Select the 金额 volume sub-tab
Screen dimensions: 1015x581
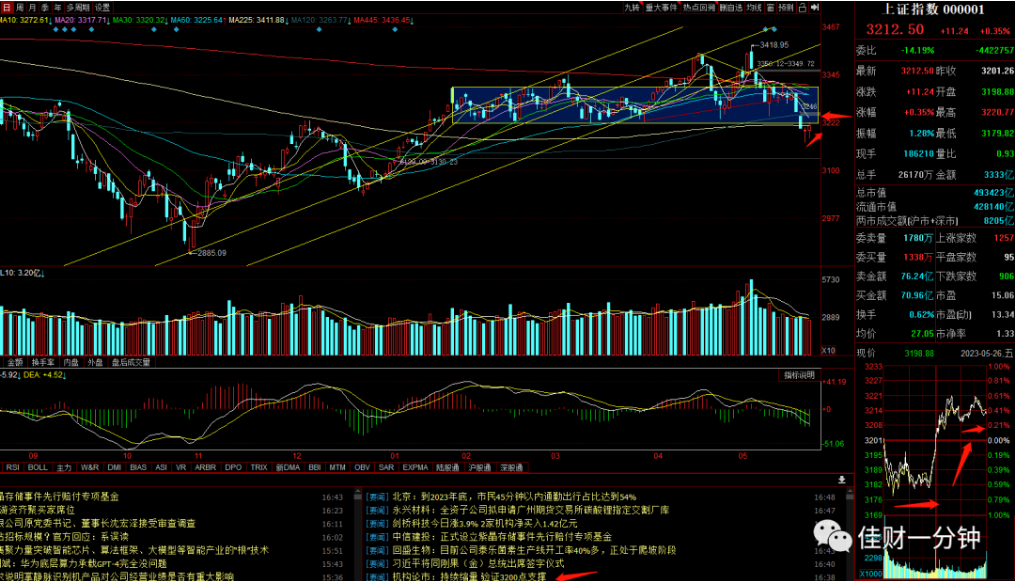point(14,362)
